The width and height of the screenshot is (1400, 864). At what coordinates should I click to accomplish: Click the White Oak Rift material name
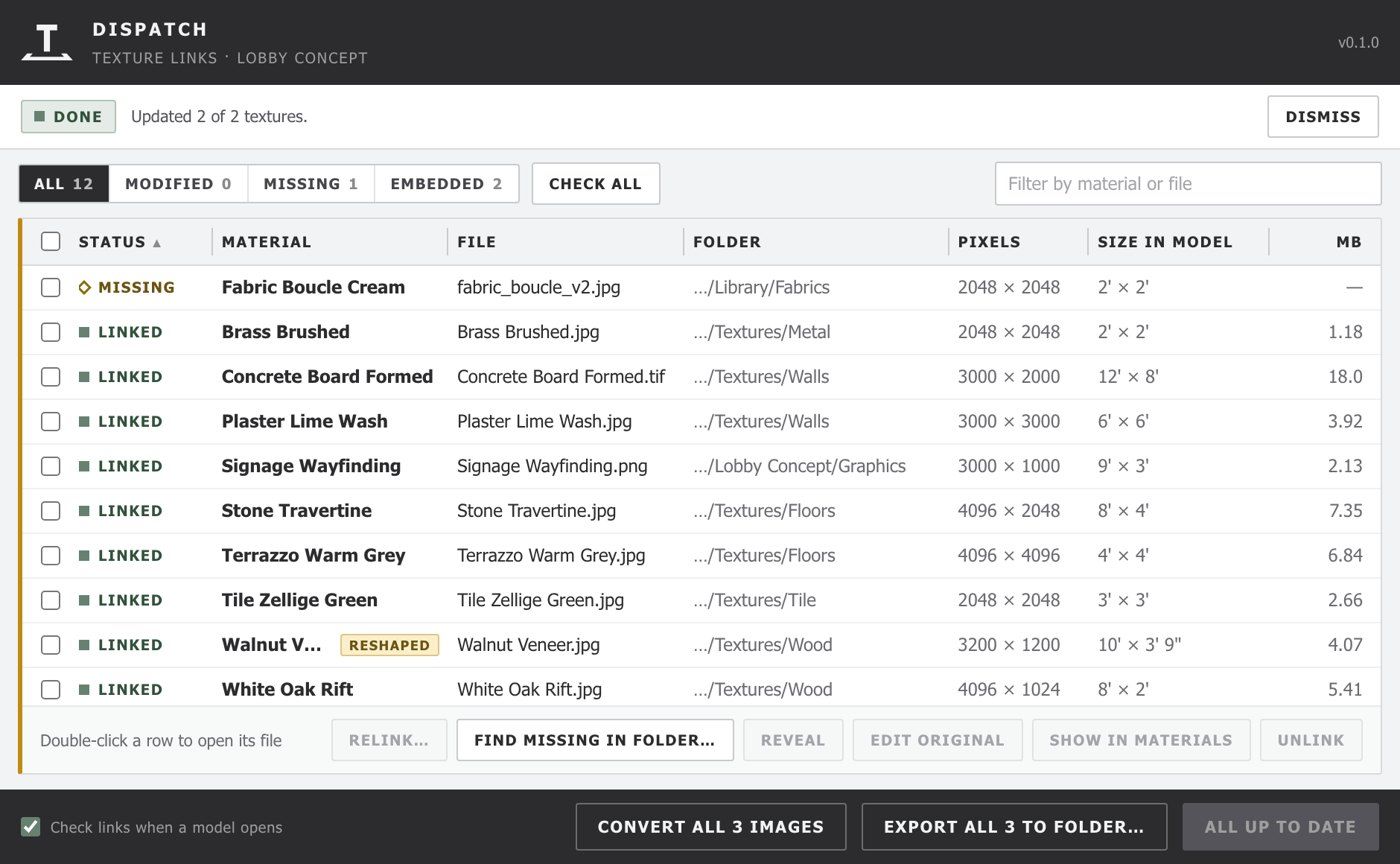pyautogui.click(x=287, y=690)
